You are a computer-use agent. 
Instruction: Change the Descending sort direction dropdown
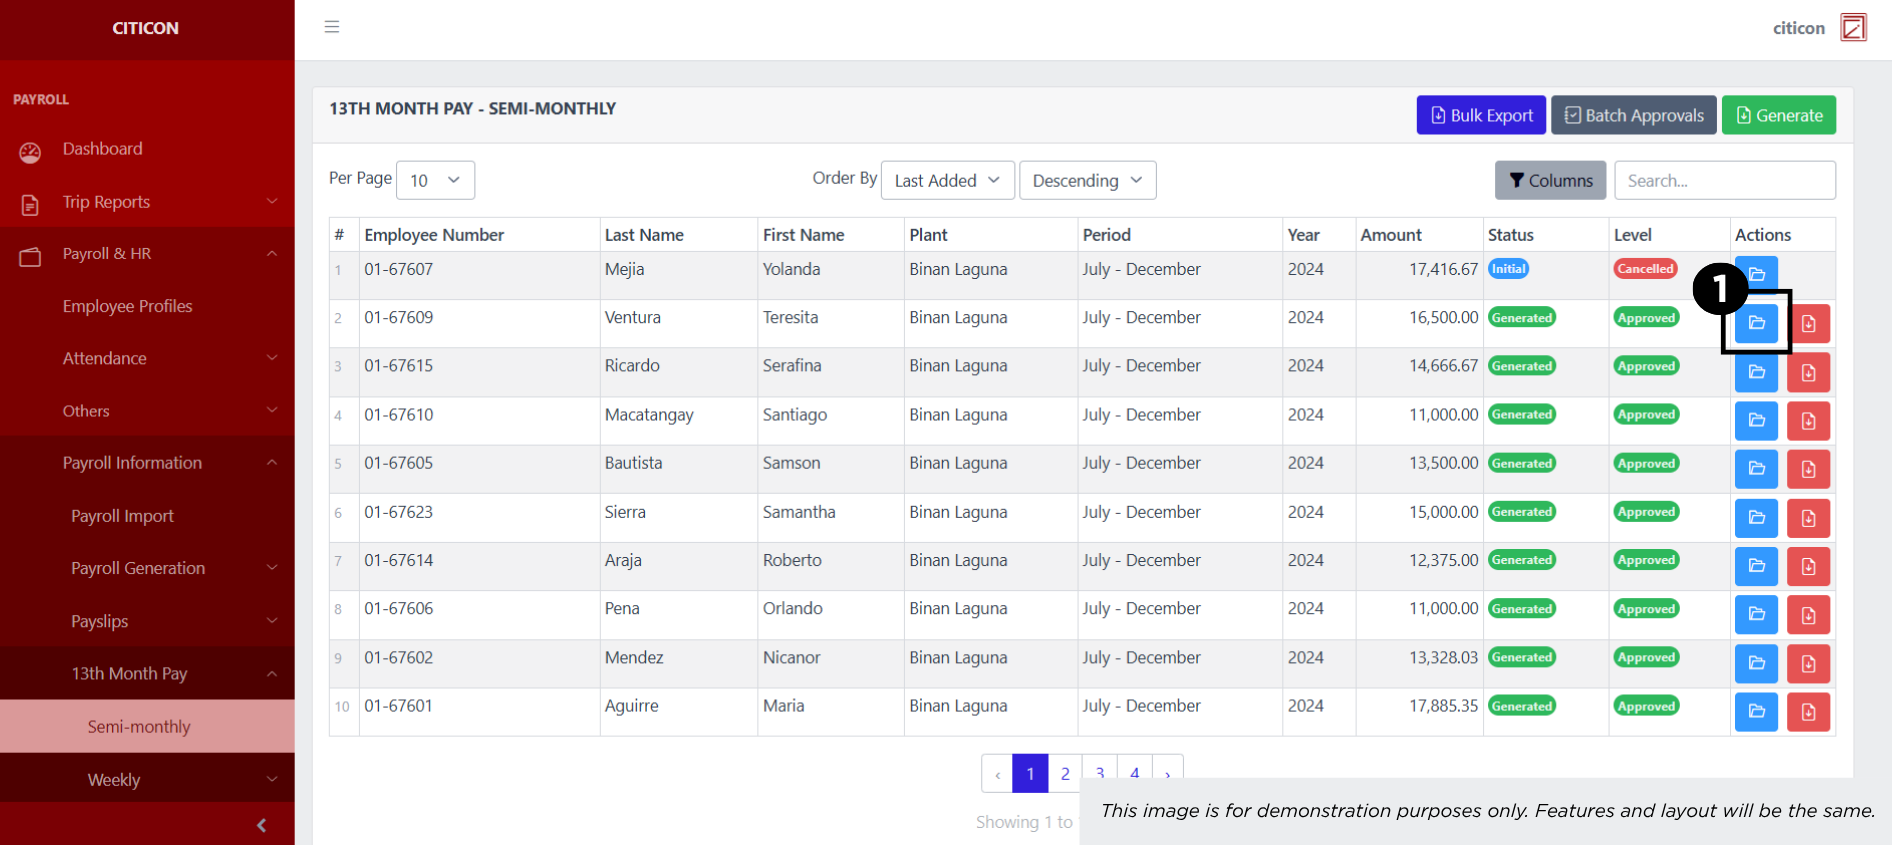click(x=1087, y=180)
